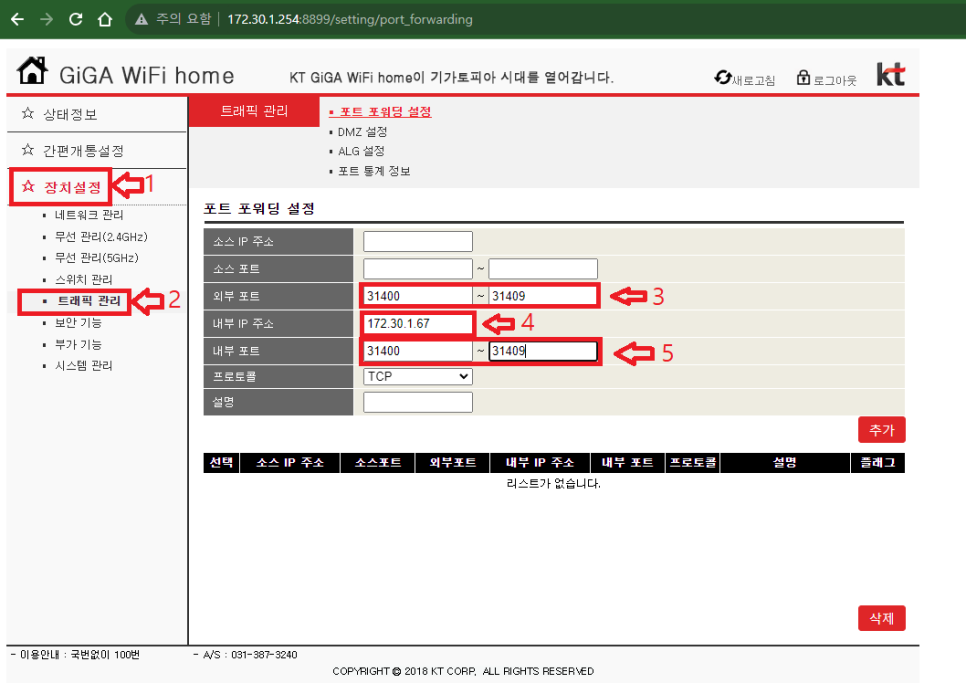Click the 소스포트 table header
The image size is (966, 683).
pyautogui.click(x=378, y=463)
